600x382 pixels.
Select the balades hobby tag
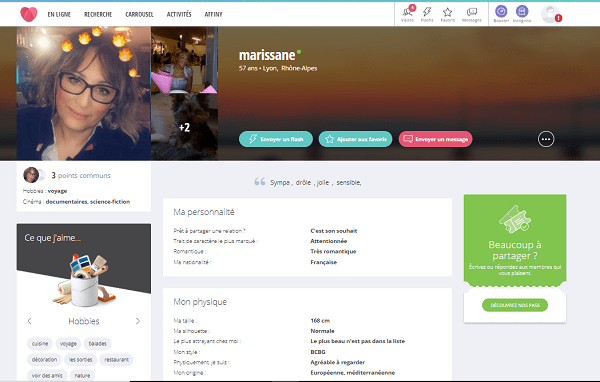[x=98, y=344]
